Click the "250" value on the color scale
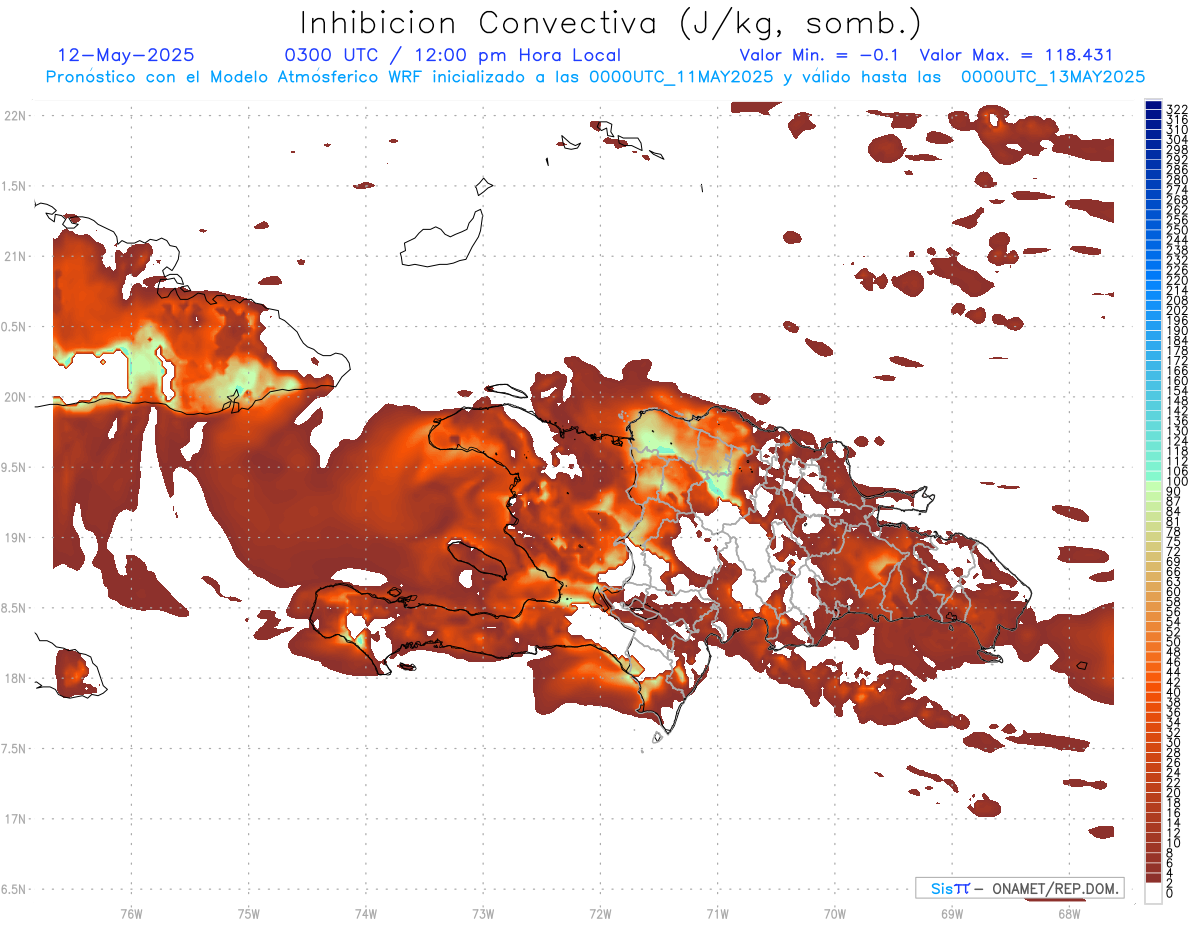This screenshot has width=1200, height=927. (x=1177, y=230)
